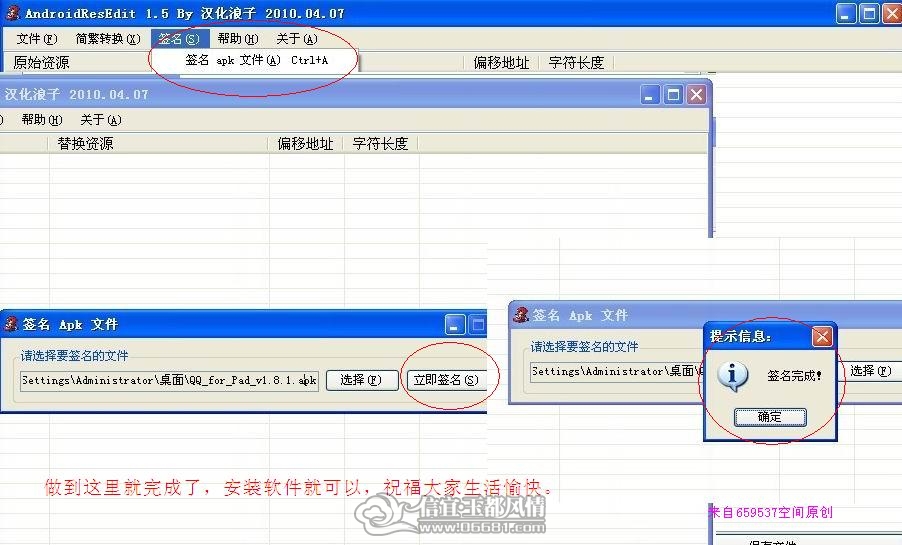
Task: Click 选择(F) button in left signing dialog
Action: coord(362,380)
